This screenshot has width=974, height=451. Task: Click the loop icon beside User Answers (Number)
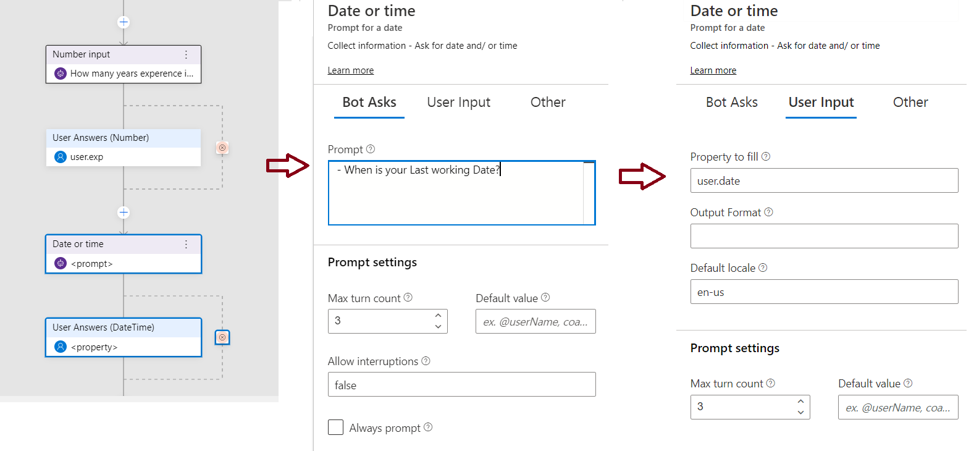pyautogui.click(x=222, y=148)
